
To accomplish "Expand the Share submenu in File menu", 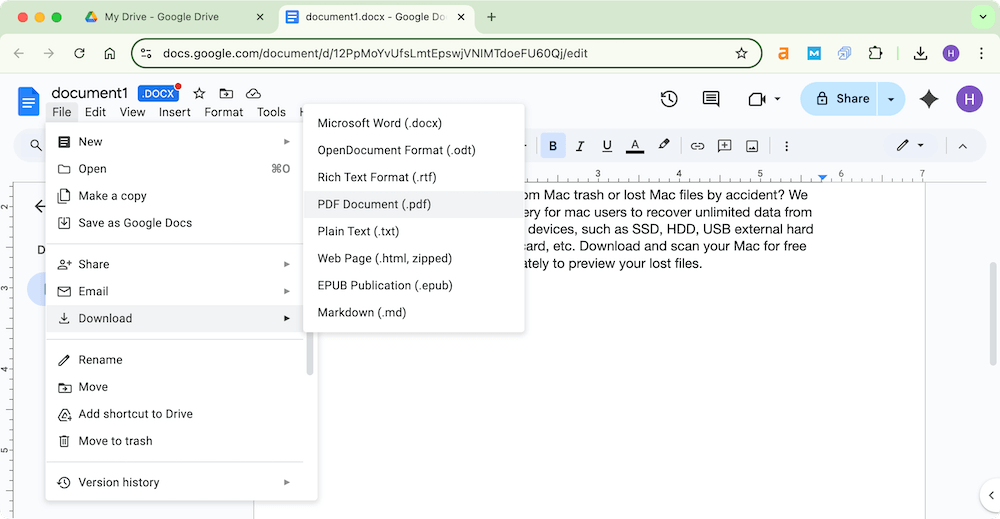I will (x=287, y=264).
